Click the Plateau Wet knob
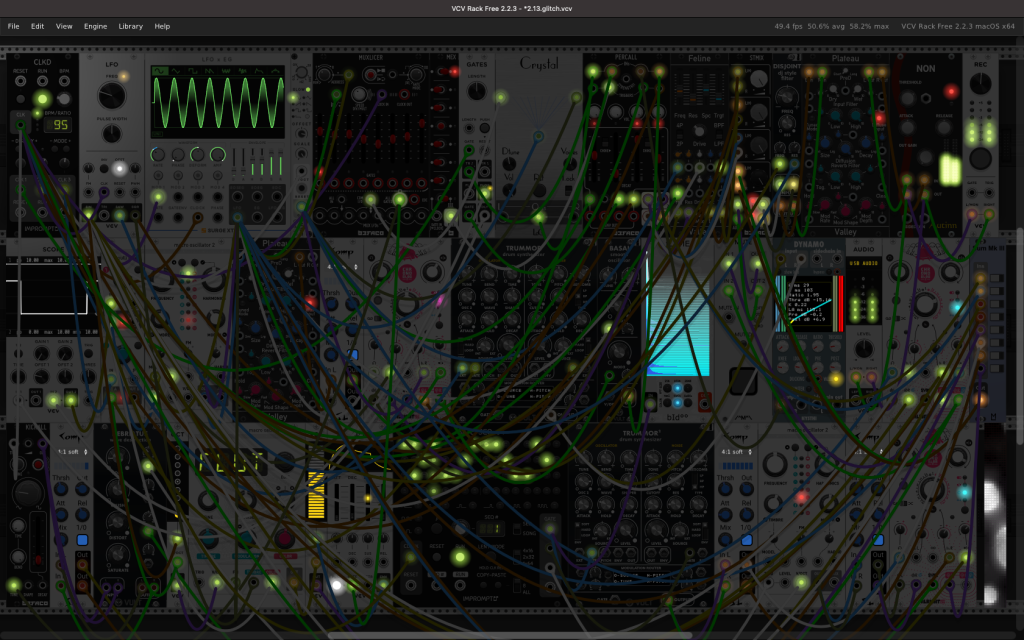 [856, 89]
